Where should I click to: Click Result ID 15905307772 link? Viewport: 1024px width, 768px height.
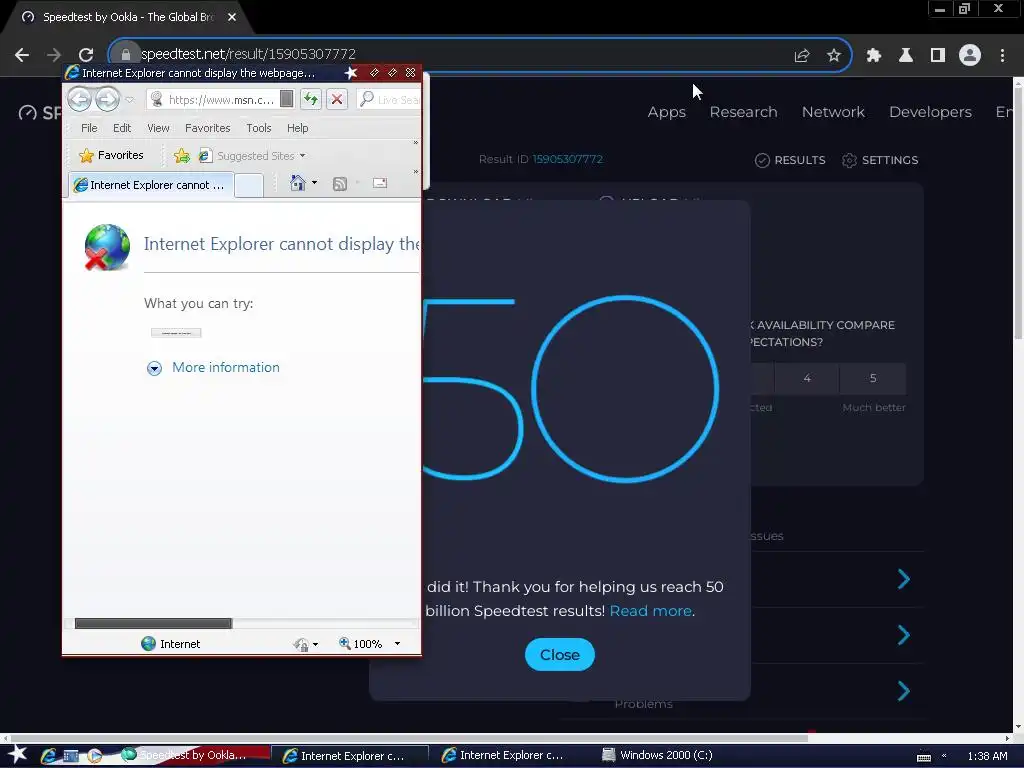point(568,159)
